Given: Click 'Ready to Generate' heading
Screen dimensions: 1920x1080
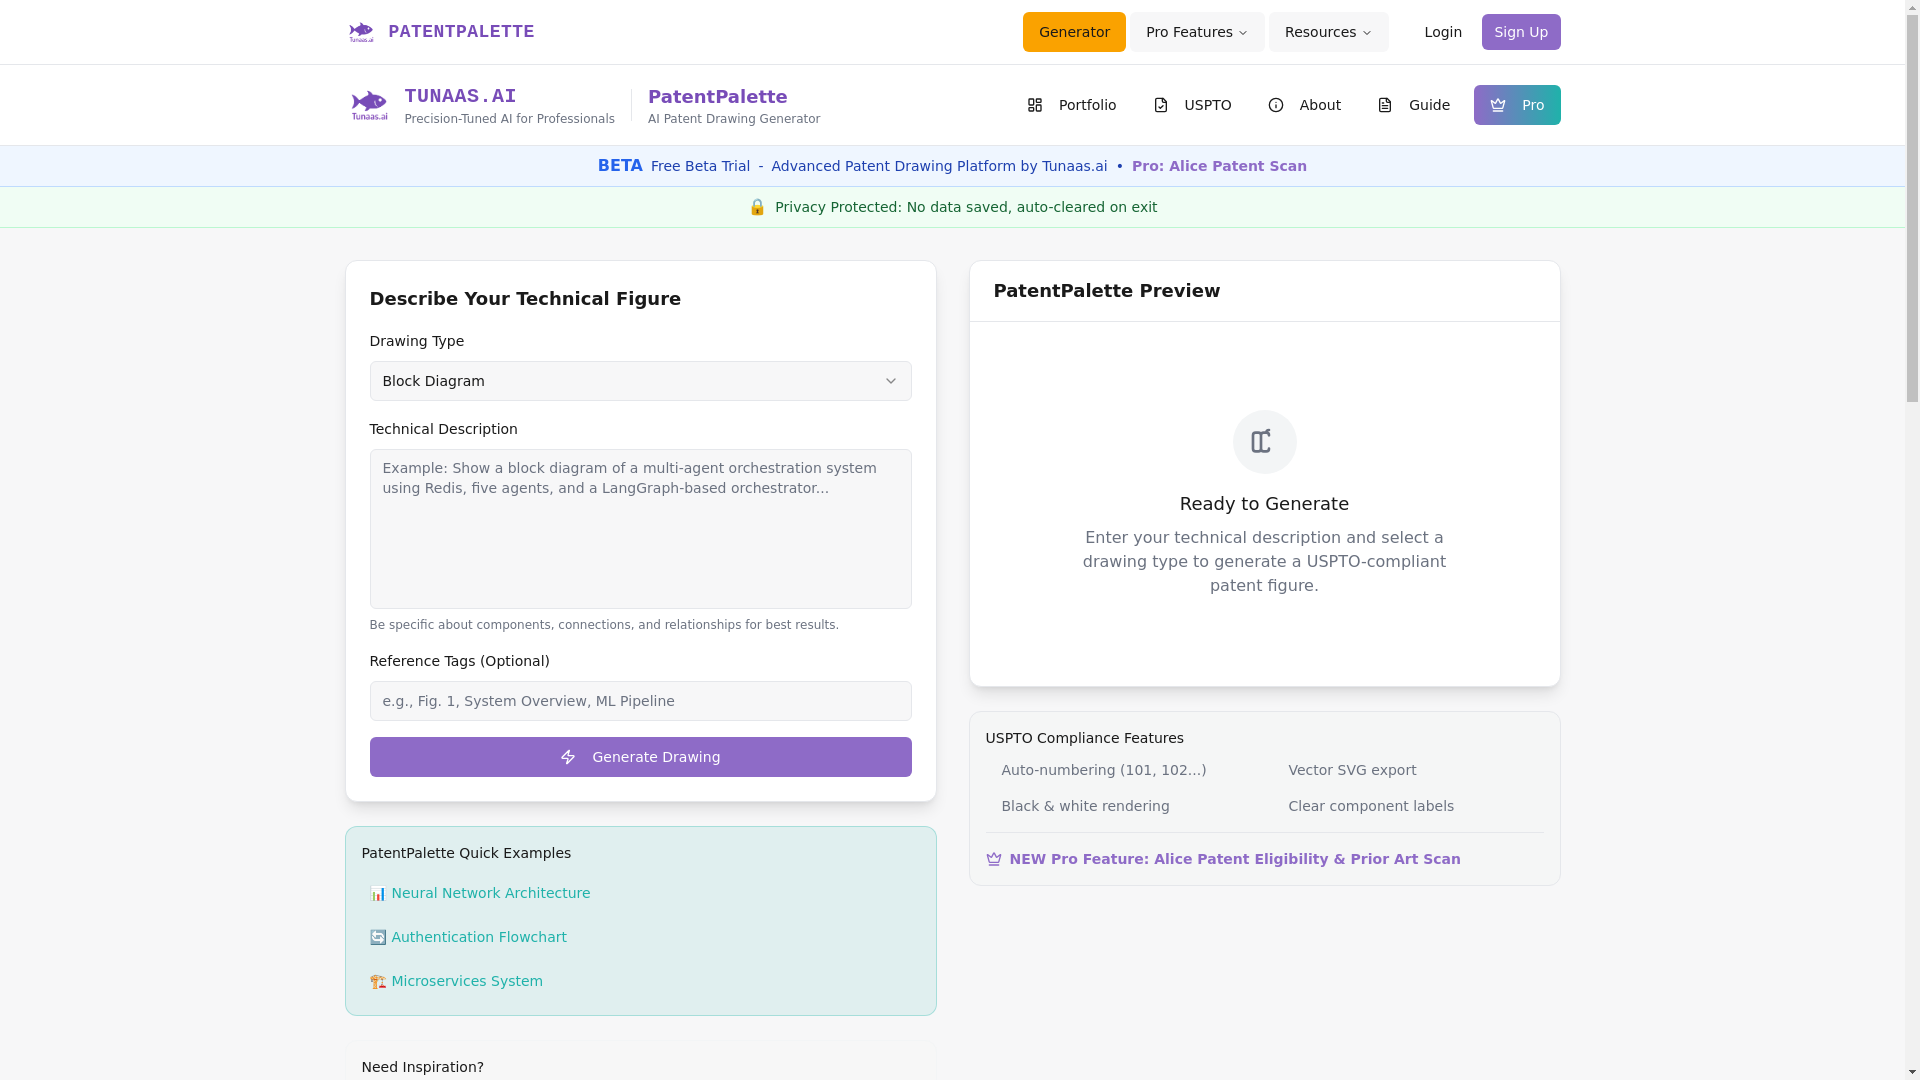Looking at the screenshot, I should tap(1264, 504).
